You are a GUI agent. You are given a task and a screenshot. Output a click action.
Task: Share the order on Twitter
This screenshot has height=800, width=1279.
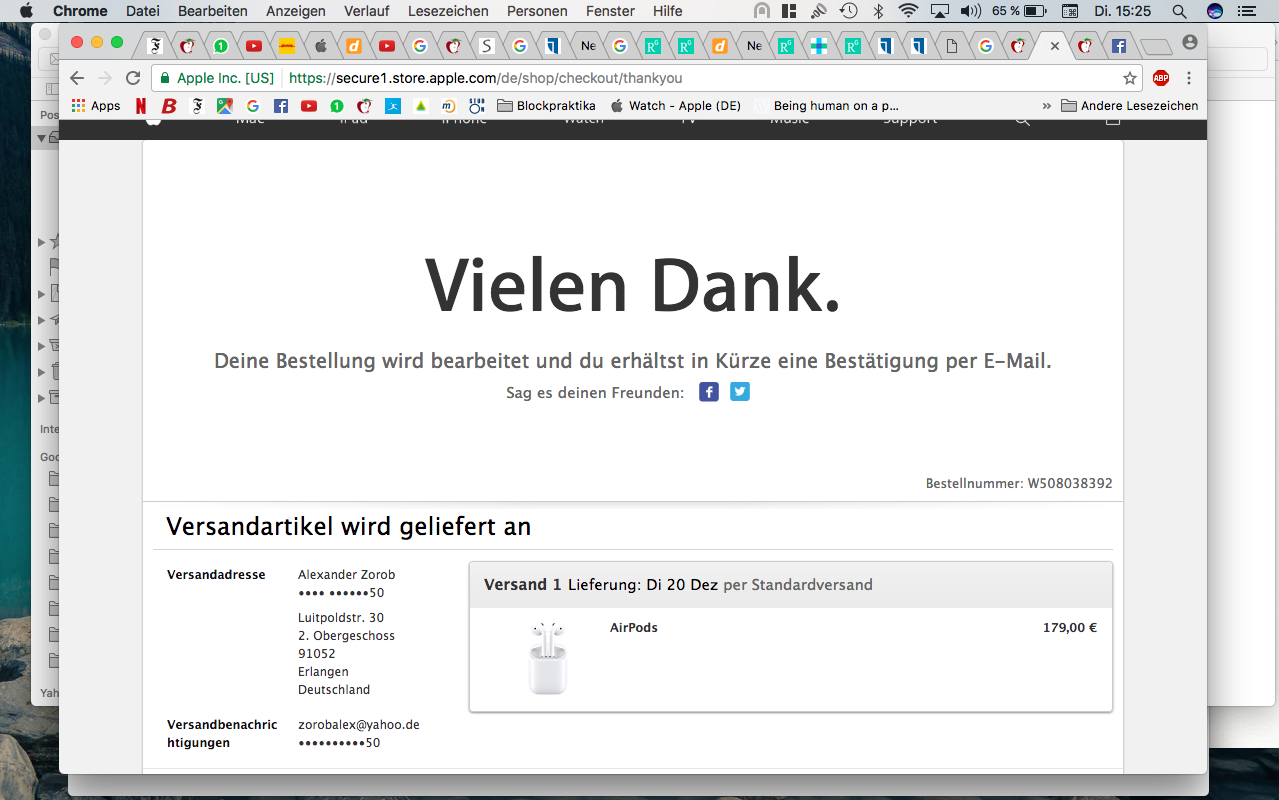tap(740, 392)
